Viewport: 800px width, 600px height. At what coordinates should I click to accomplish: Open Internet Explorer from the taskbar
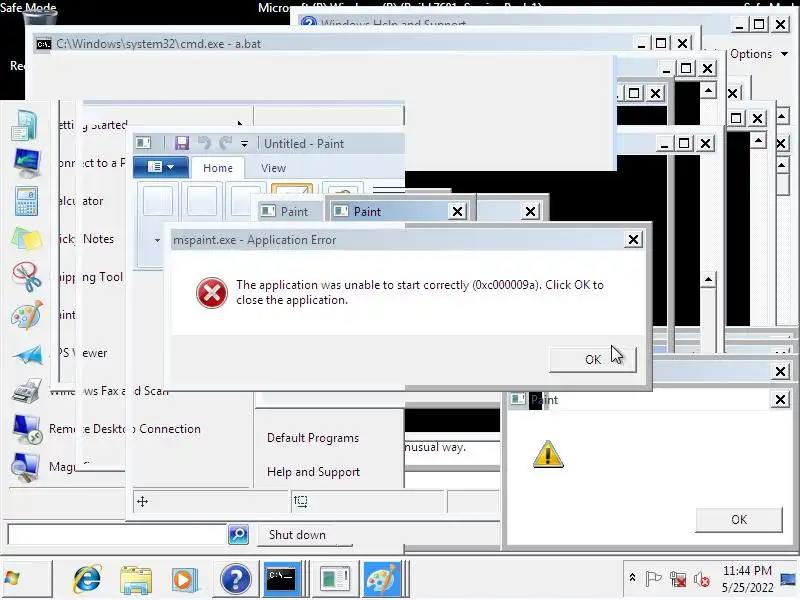point(87,579)
